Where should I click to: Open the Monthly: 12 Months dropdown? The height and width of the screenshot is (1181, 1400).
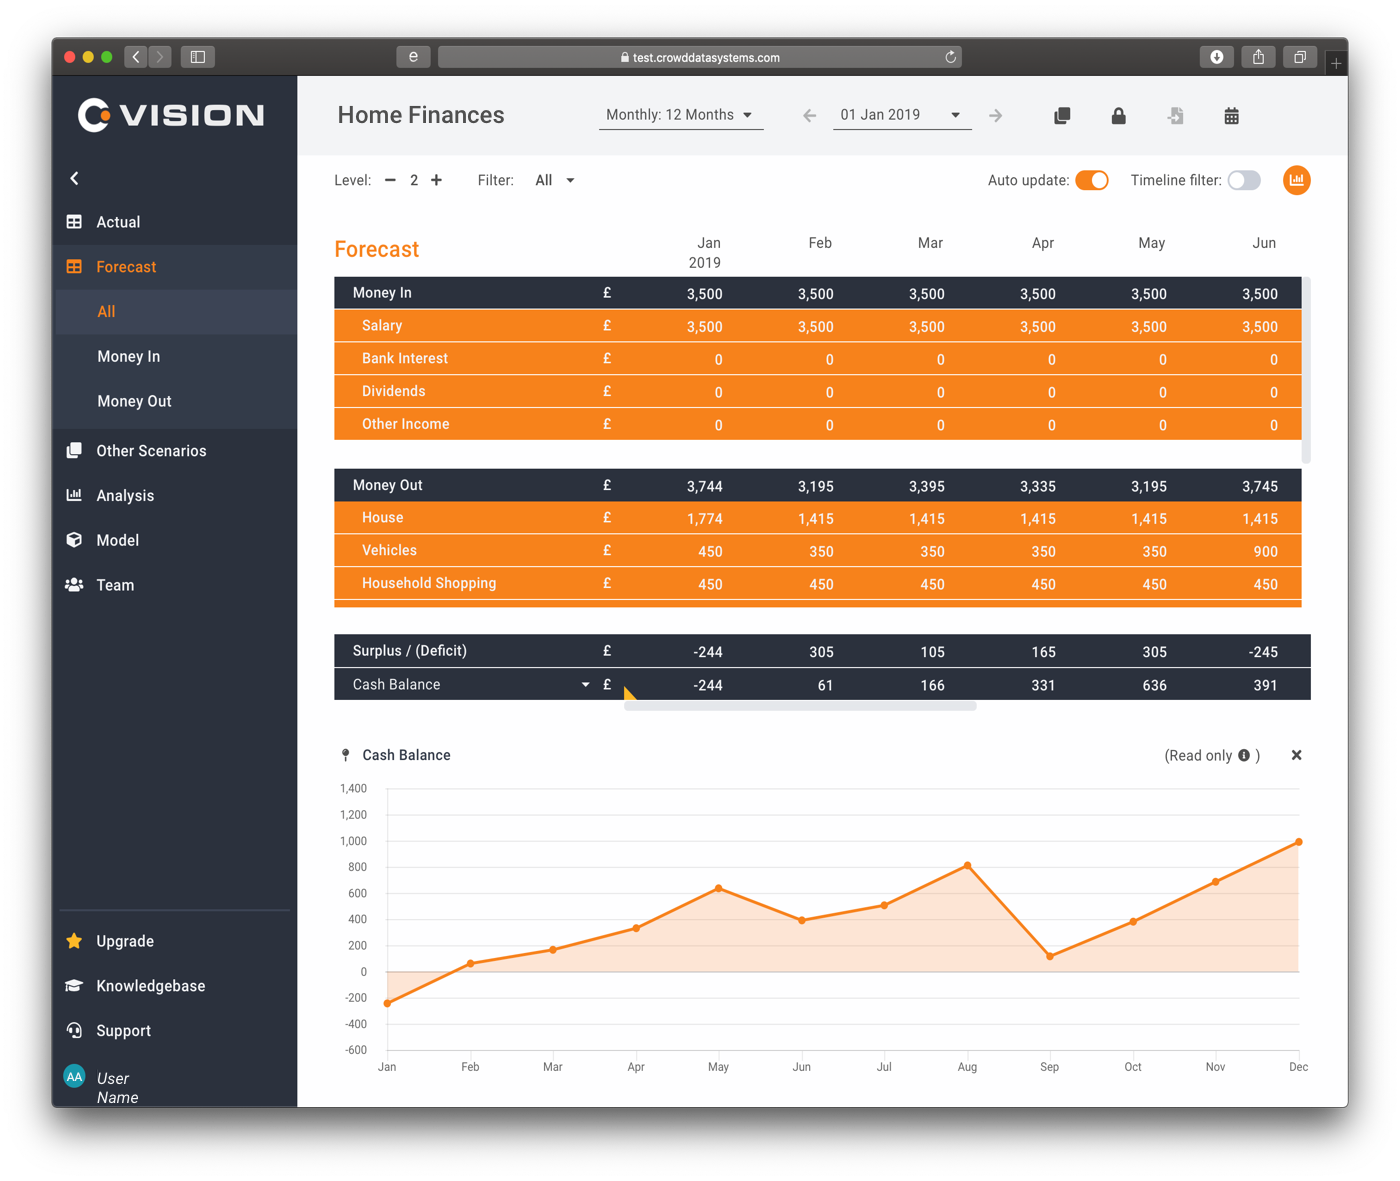tap(680, 114)
